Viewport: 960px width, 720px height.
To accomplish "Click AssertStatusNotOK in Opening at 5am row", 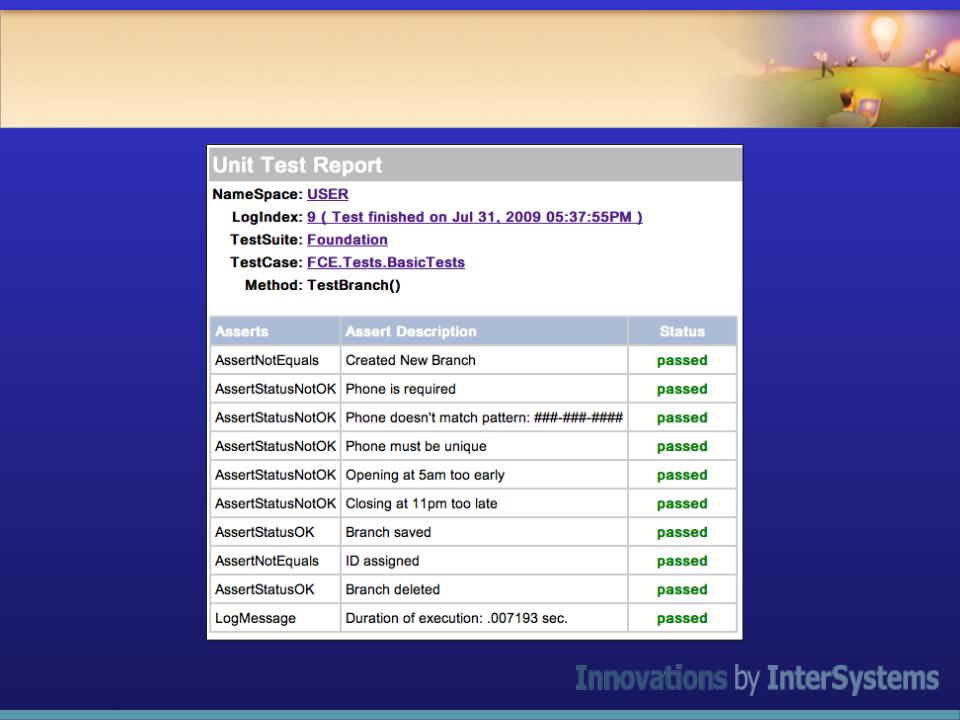I will pos(275,475).
